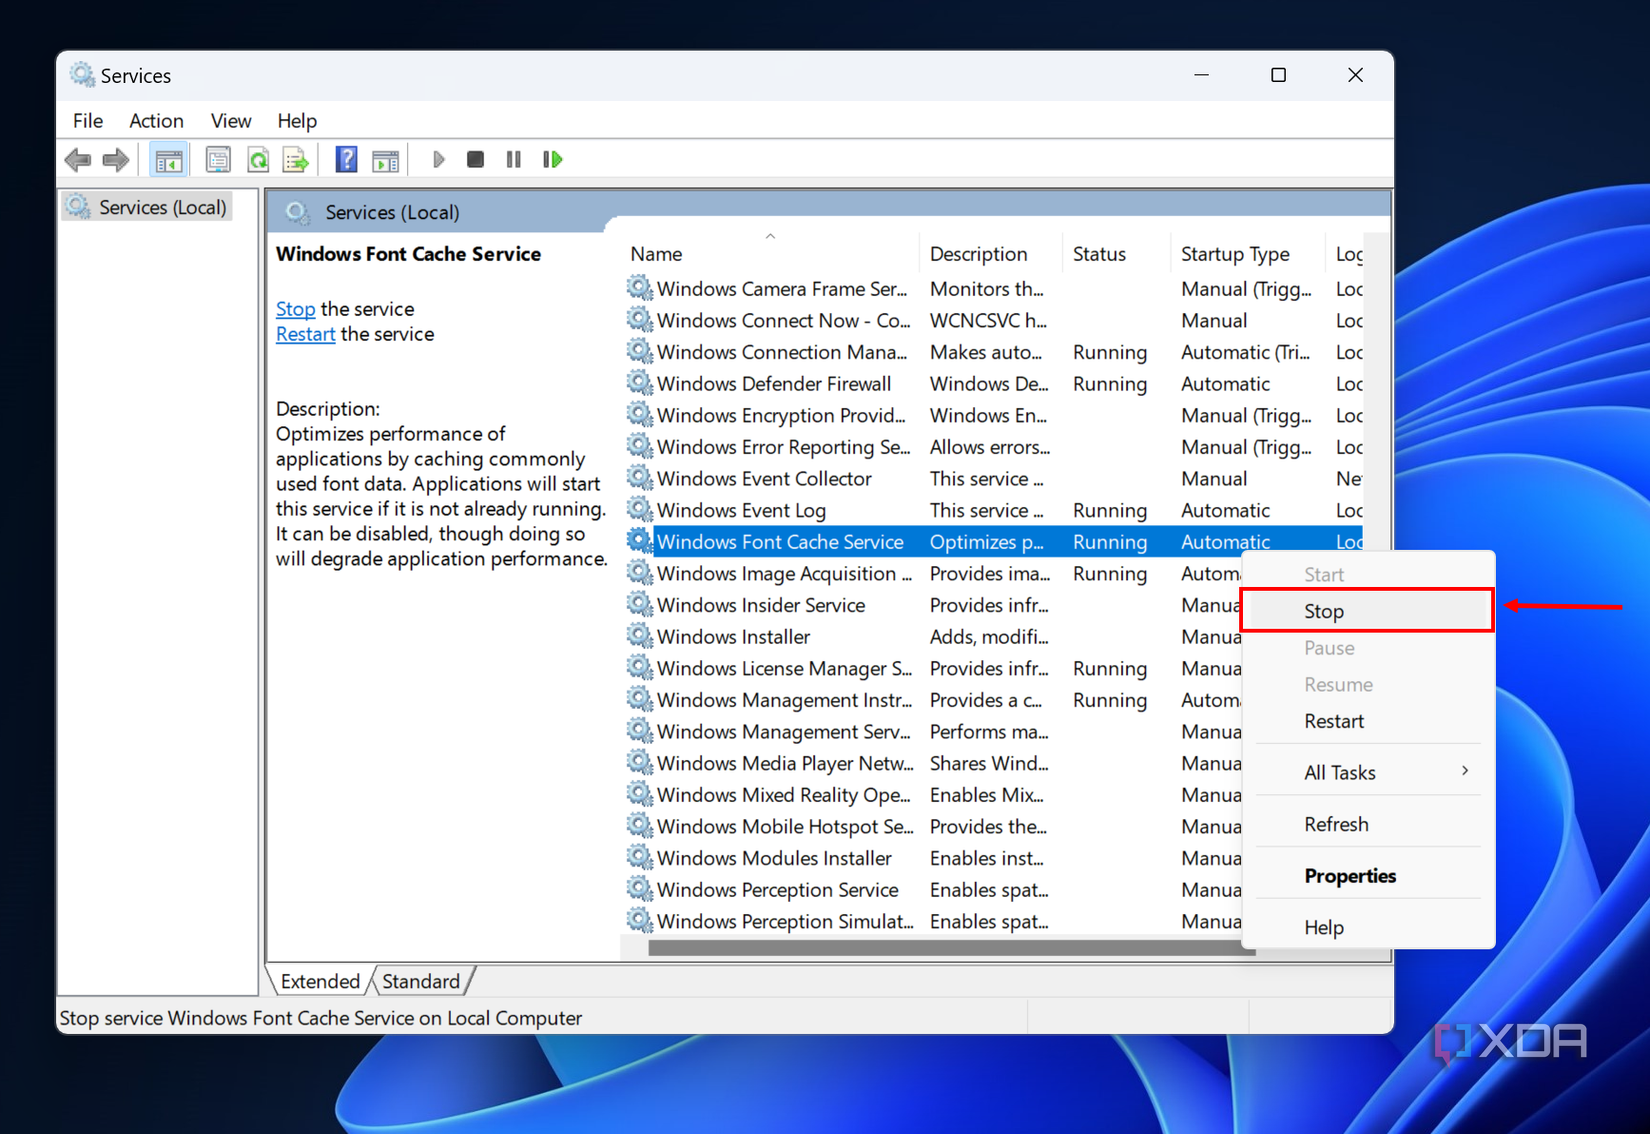Open the Help menu in menu bar
The width and height of the screenshot is (1650, 1134).
297,121
